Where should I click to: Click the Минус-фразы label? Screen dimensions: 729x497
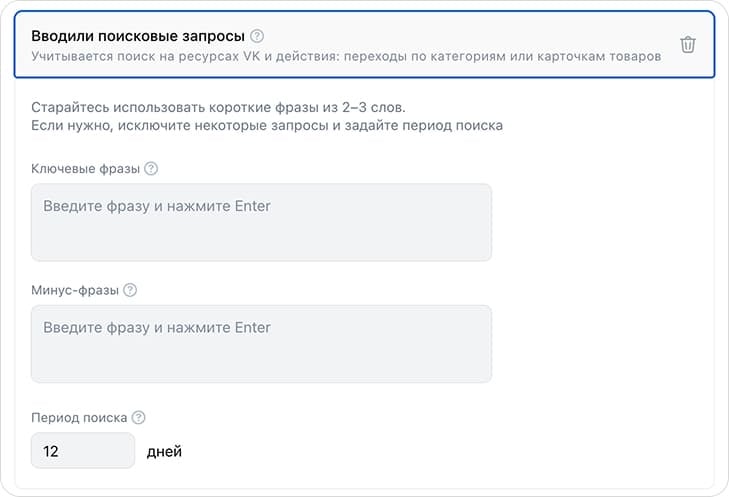click(x=75, y=290)
